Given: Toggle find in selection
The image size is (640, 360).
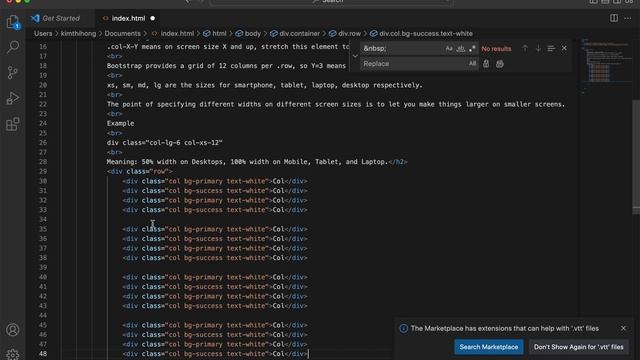Looking at the screenshot, I should (x=551, y=49).
